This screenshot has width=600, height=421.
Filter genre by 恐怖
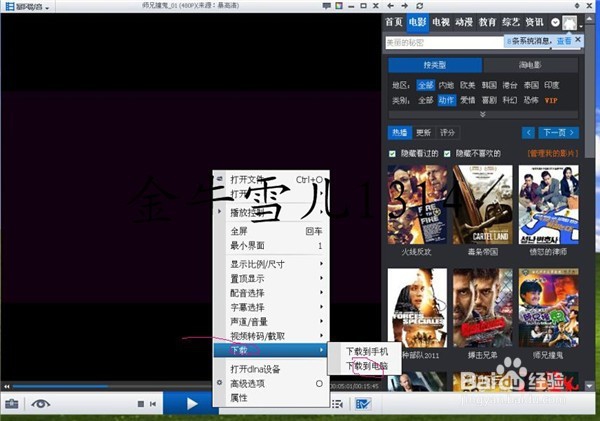(x=531, y=101)
